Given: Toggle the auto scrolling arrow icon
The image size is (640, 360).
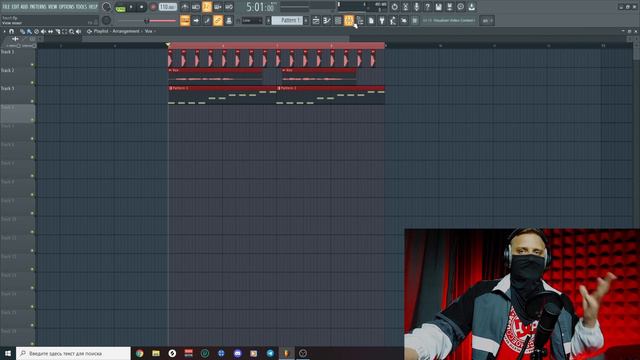Looking at the screenshot, I should tap(196, 20).
